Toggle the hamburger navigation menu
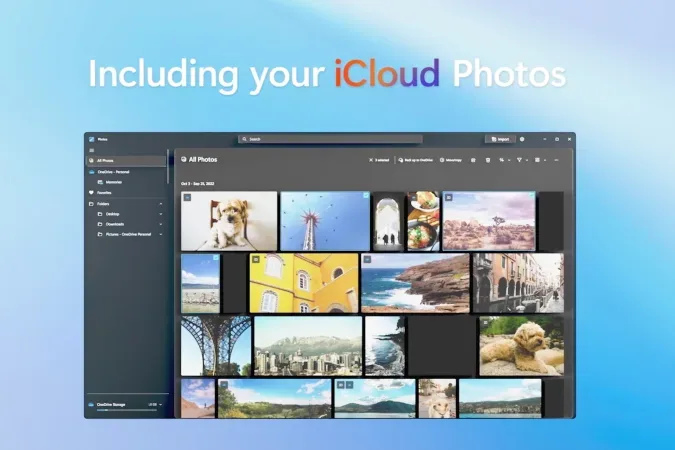Image resolution: width=675 pixels, height=450 pixels. 91,150
